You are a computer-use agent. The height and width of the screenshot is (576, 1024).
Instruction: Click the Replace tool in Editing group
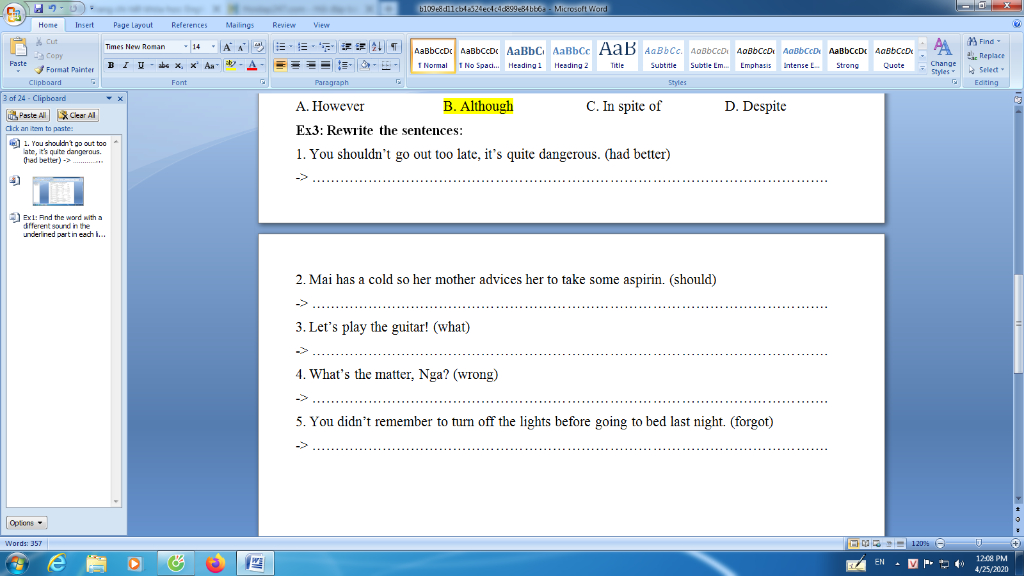tap(986, 56)
